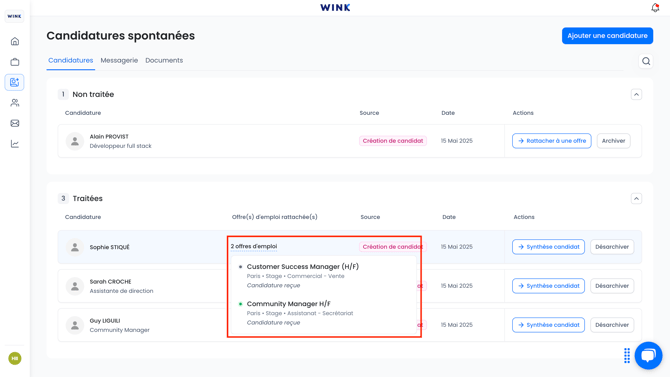Viewport: 670px width, 377px height.
Task: Click Alain PROVIST's 15 Mai 2025 date
Action: tap(457, 141)
